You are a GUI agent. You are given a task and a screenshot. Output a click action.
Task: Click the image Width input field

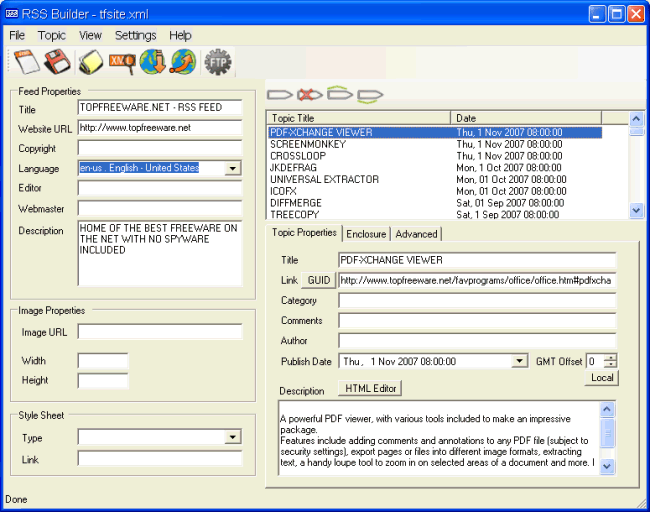tap(103, 361)
